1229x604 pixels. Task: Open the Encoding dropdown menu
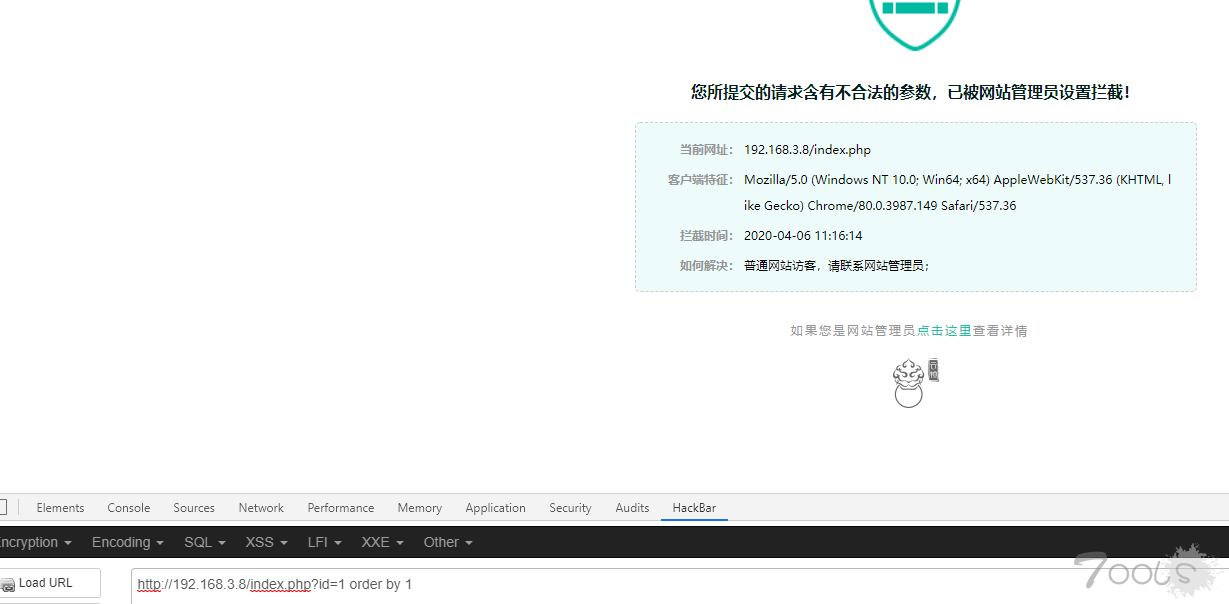[x=127, y=542]
